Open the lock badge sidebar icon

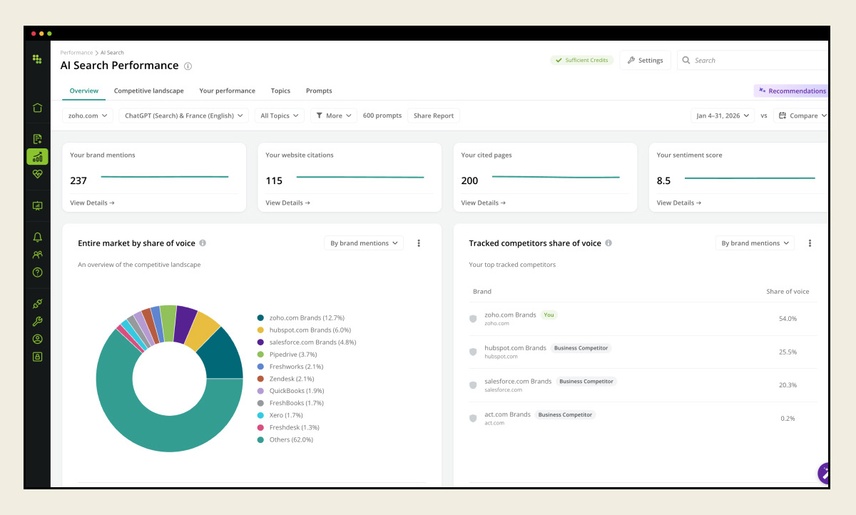[37, 357]
